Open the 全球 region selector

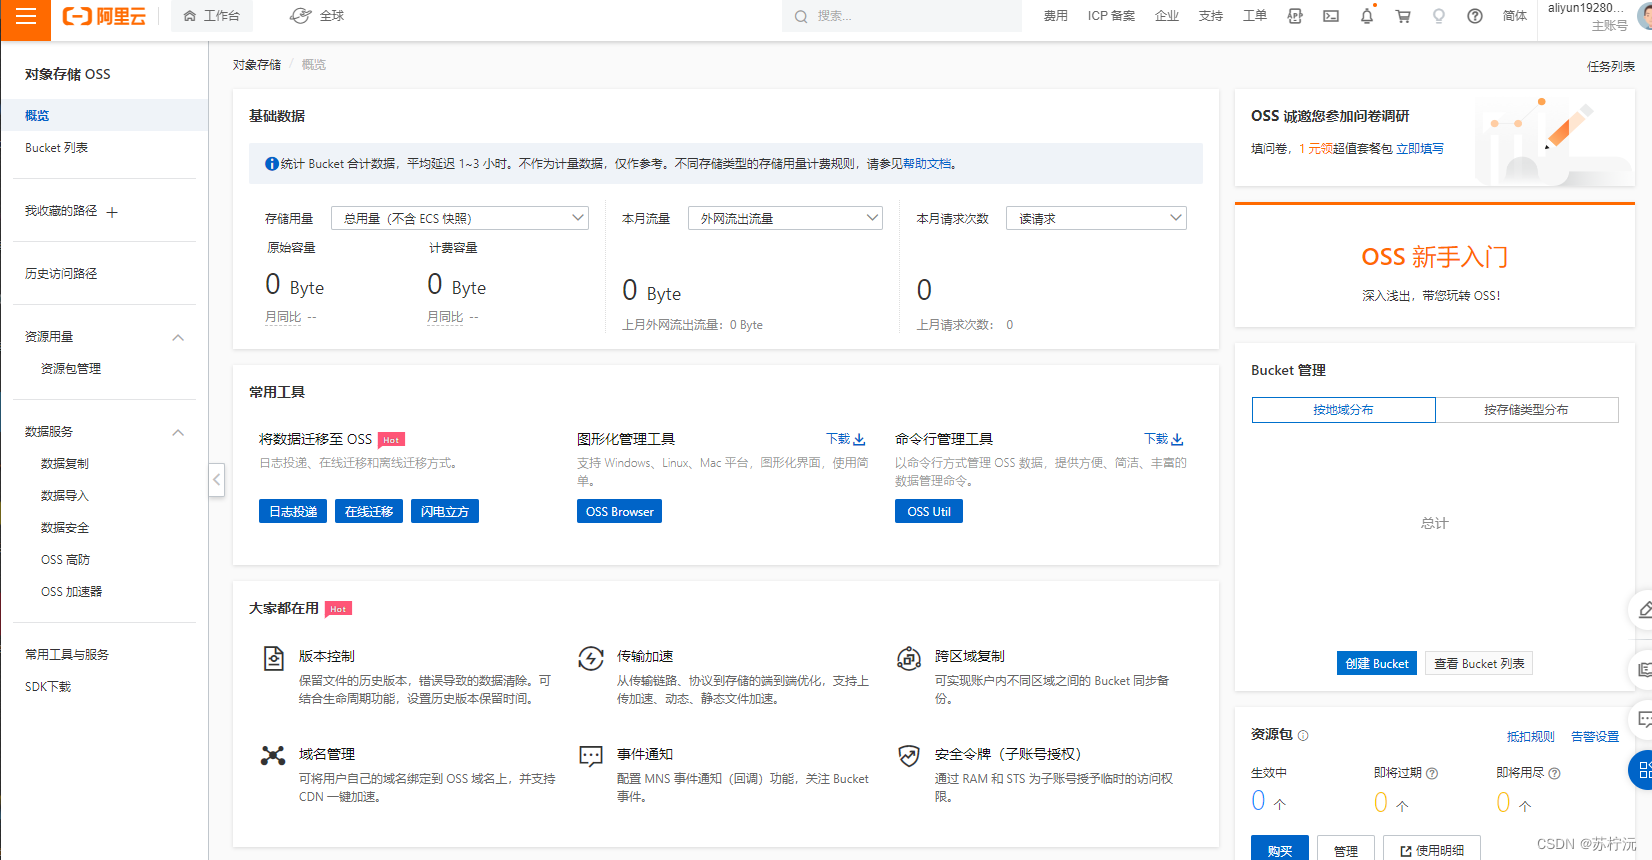(317, 16)
